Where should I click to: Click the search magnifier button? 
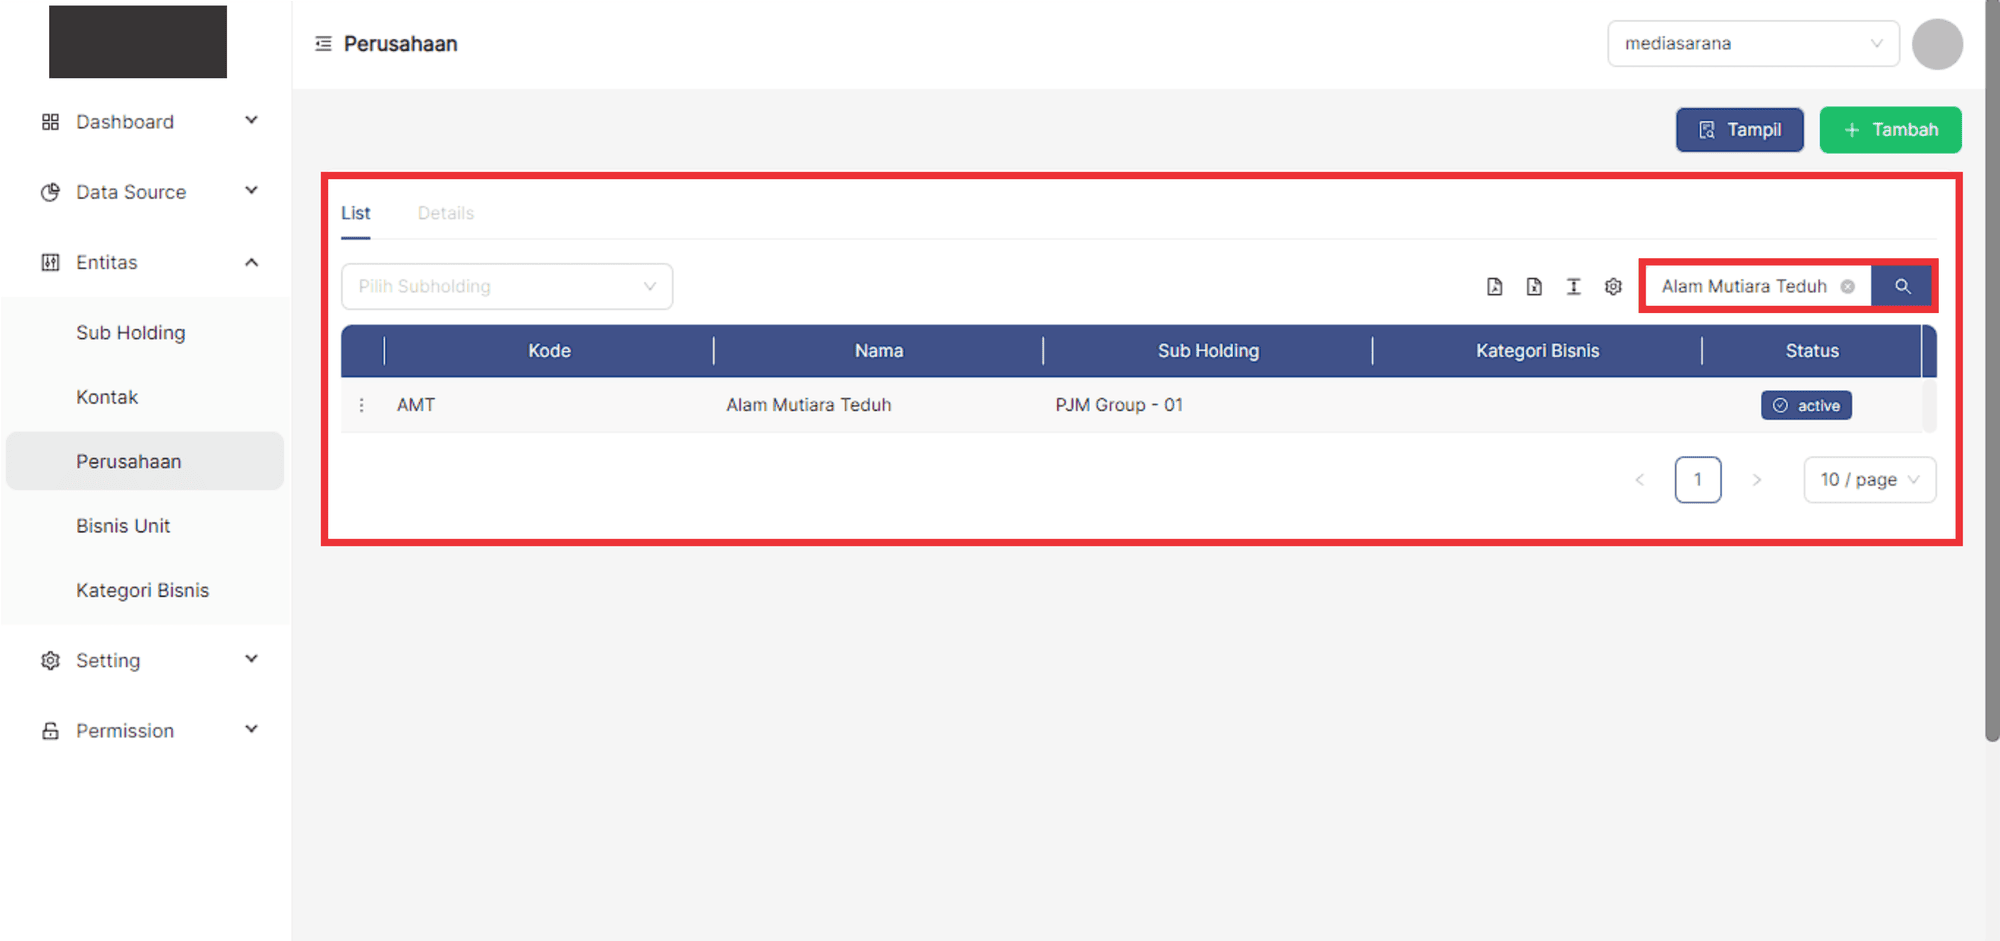tap(1902, 287)
